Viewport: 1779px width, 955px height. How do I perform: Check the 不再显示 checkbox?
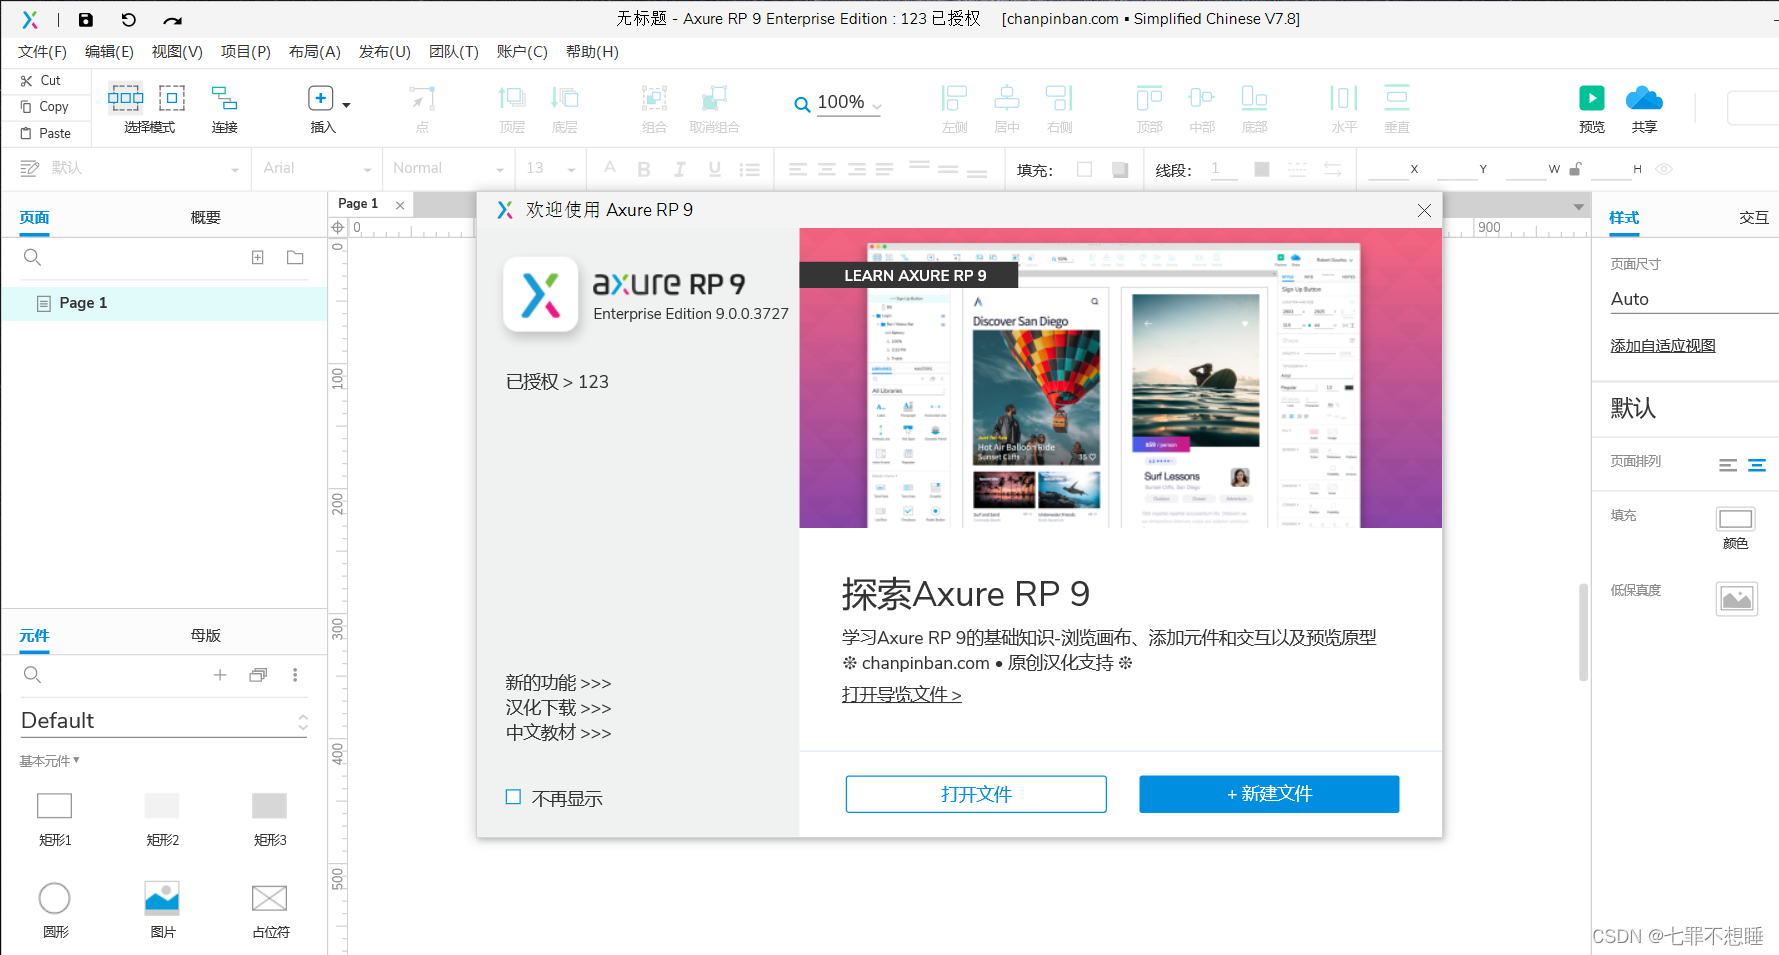tap(513, 797)
